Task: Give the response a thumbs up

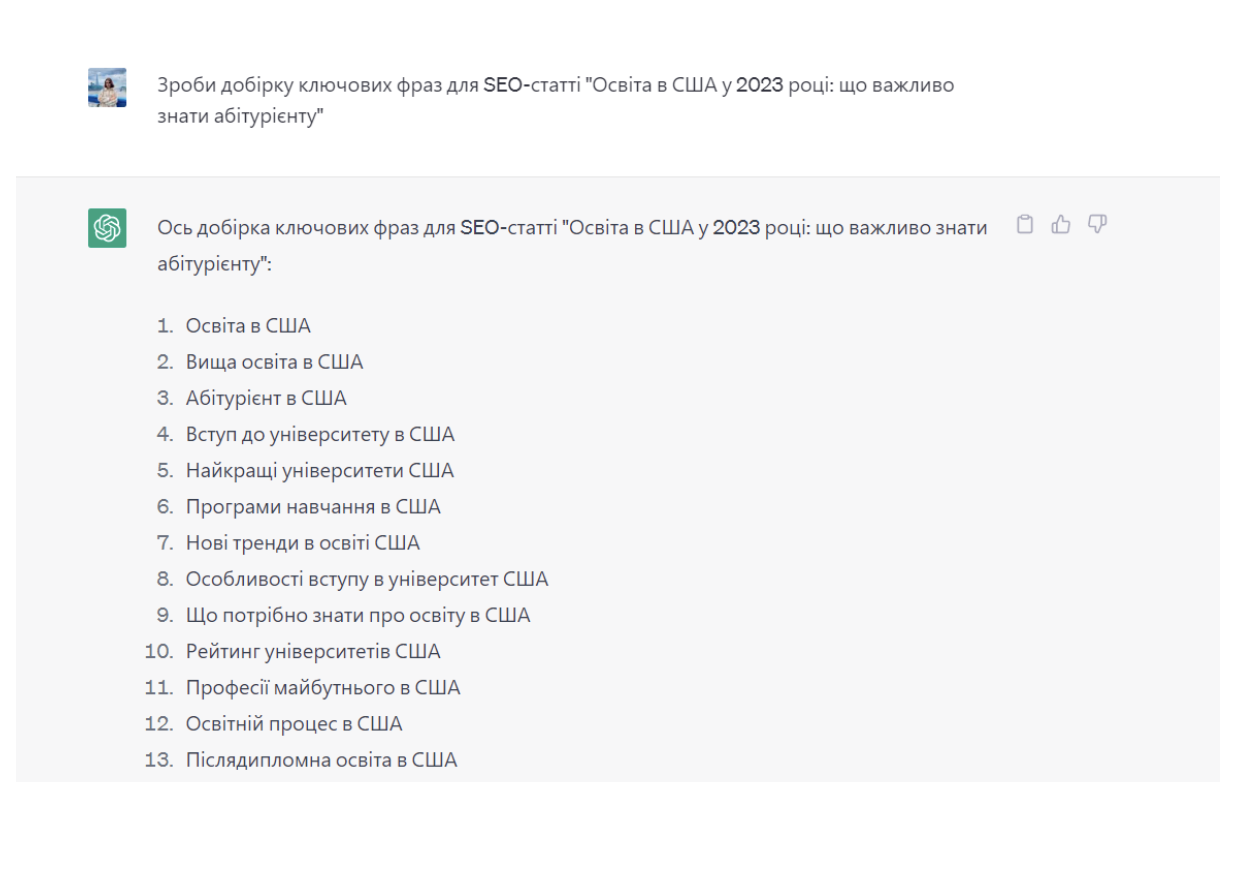Action: point(1061,225)
